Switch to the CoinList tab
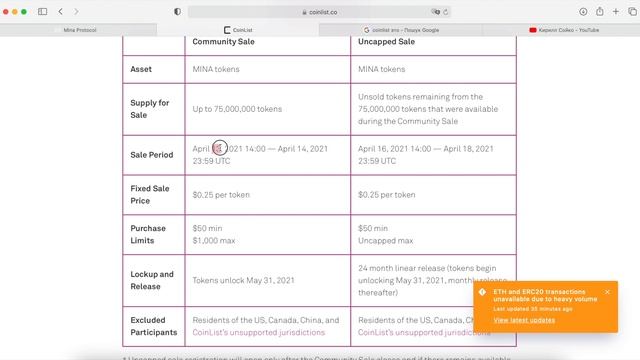640x360 pixels. 238,30
